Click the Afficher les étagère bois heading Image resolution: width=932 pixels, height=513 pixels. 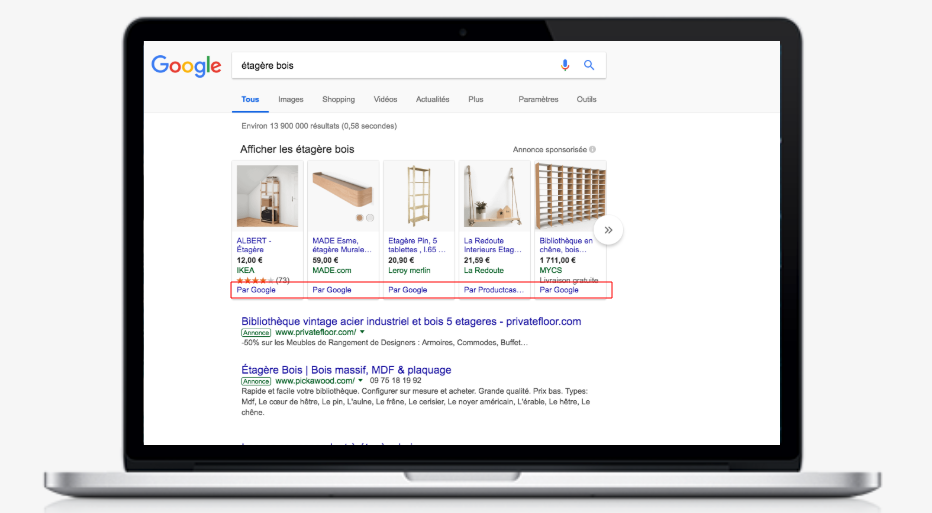[x=297, y=149]
